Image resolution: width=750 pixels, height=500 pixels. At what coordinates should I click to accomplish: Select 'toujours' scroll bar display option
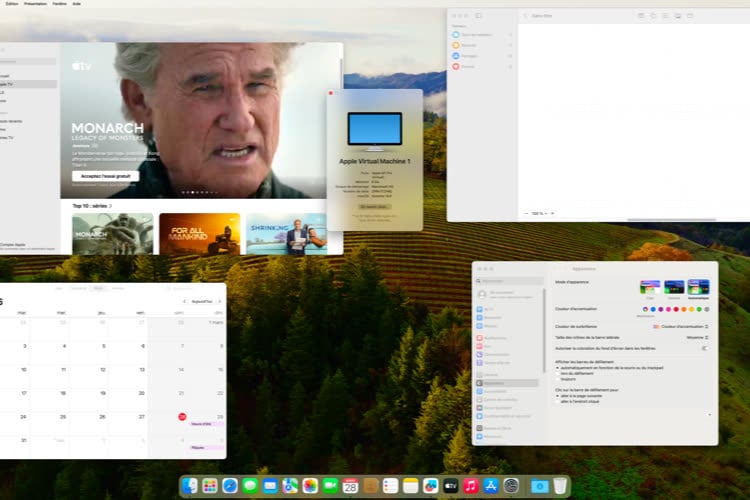(558, 379)
